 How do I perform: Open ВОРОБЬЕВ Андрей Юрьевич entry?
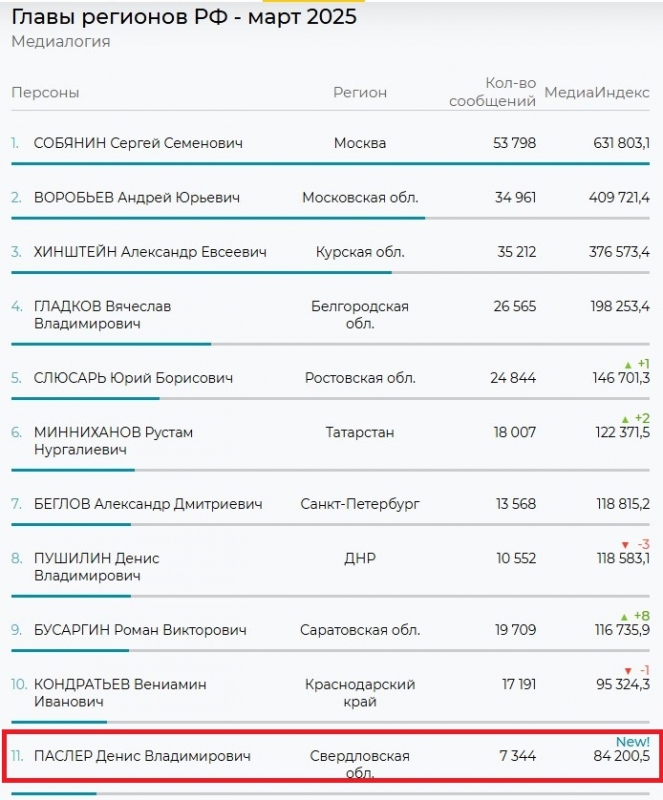point(137,198)
